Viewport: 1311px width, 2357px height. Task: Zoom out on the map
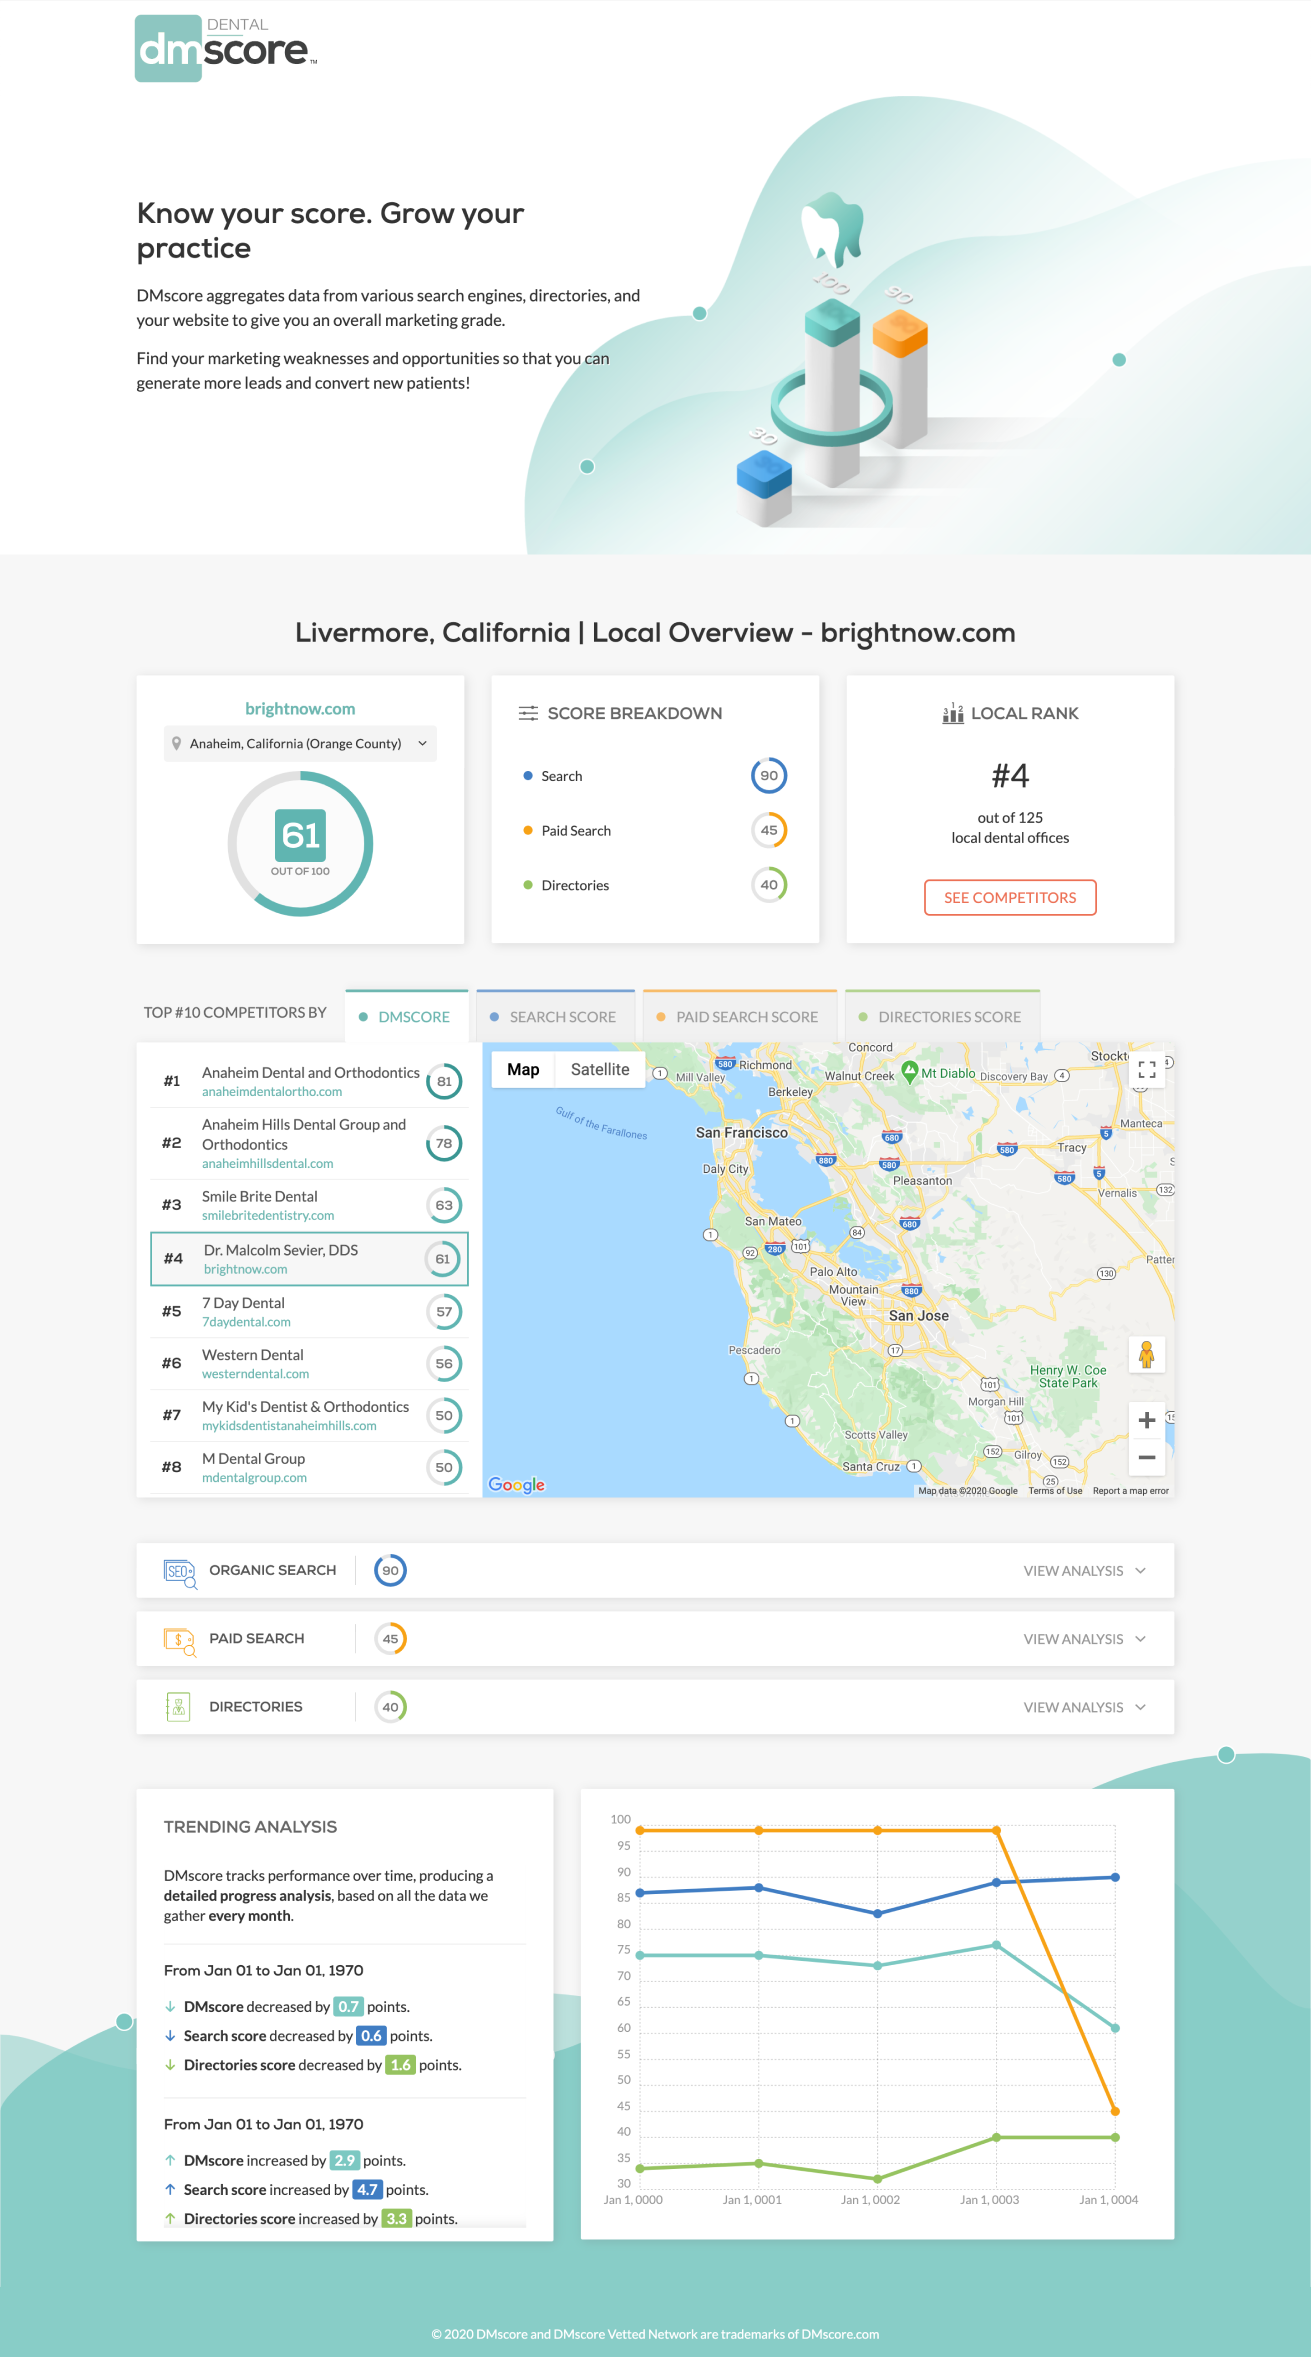(x=1147, y=1457)
